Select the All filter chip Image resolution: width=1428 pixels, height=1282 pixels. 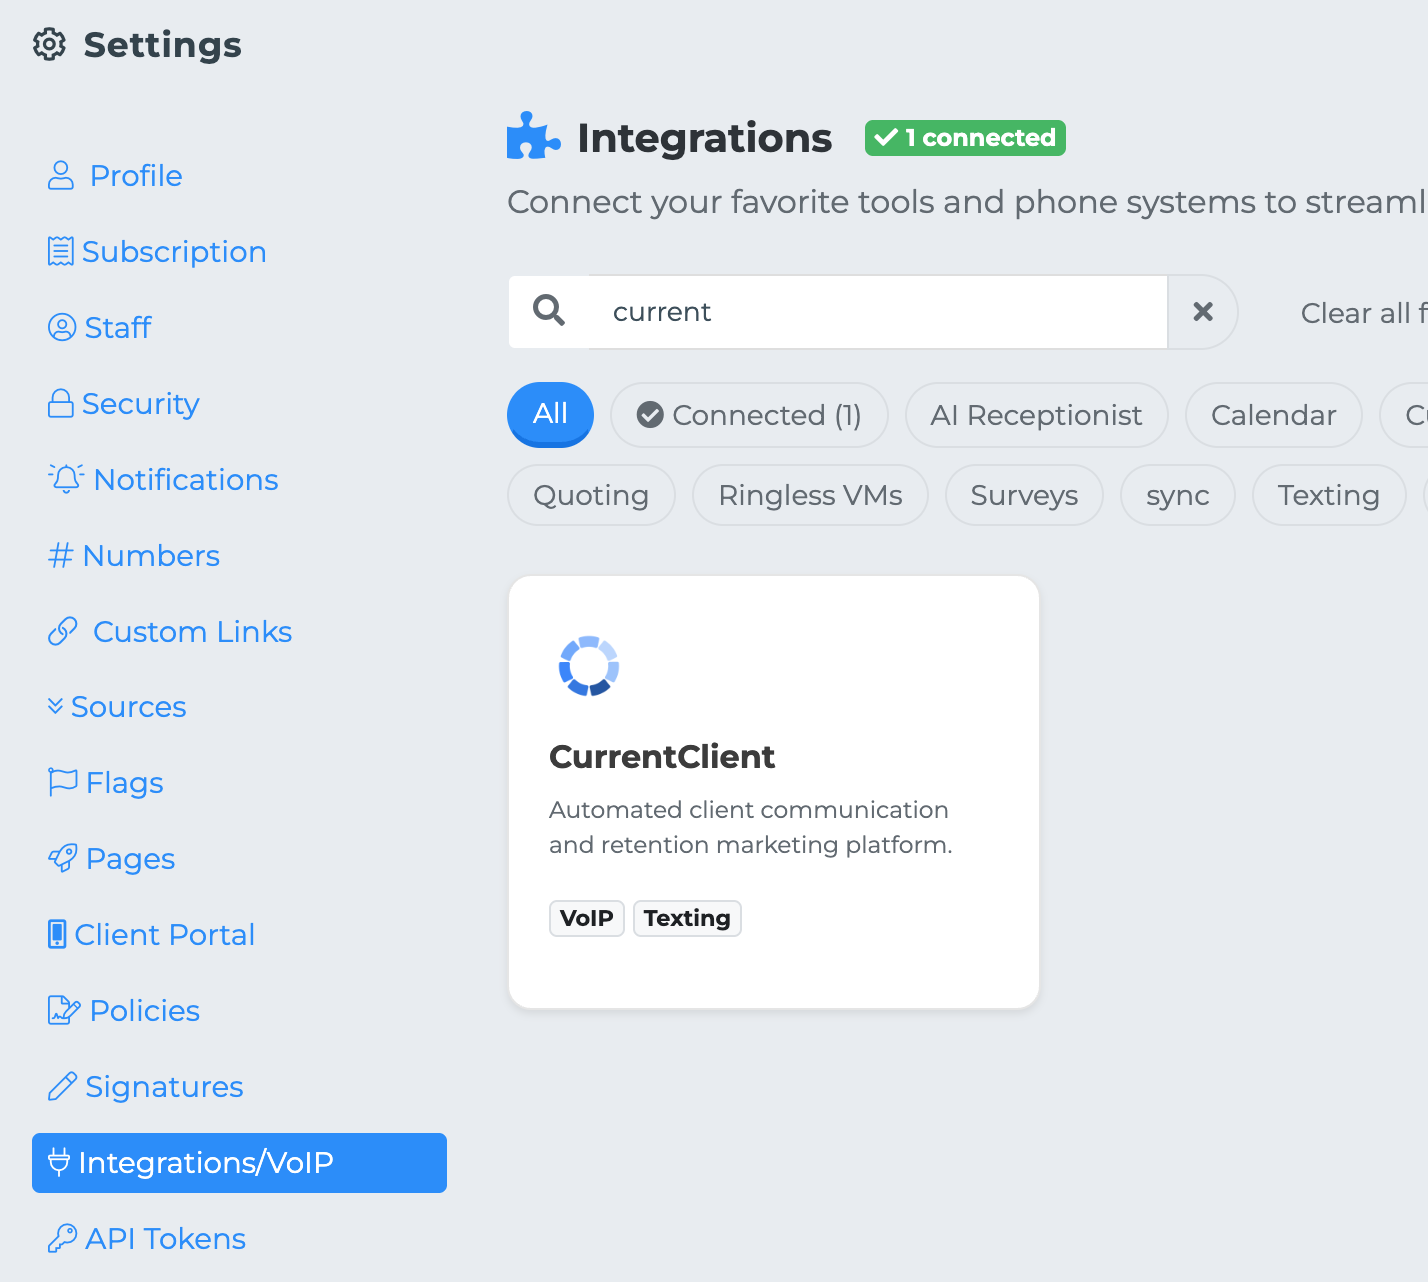[x=550, y=414]
